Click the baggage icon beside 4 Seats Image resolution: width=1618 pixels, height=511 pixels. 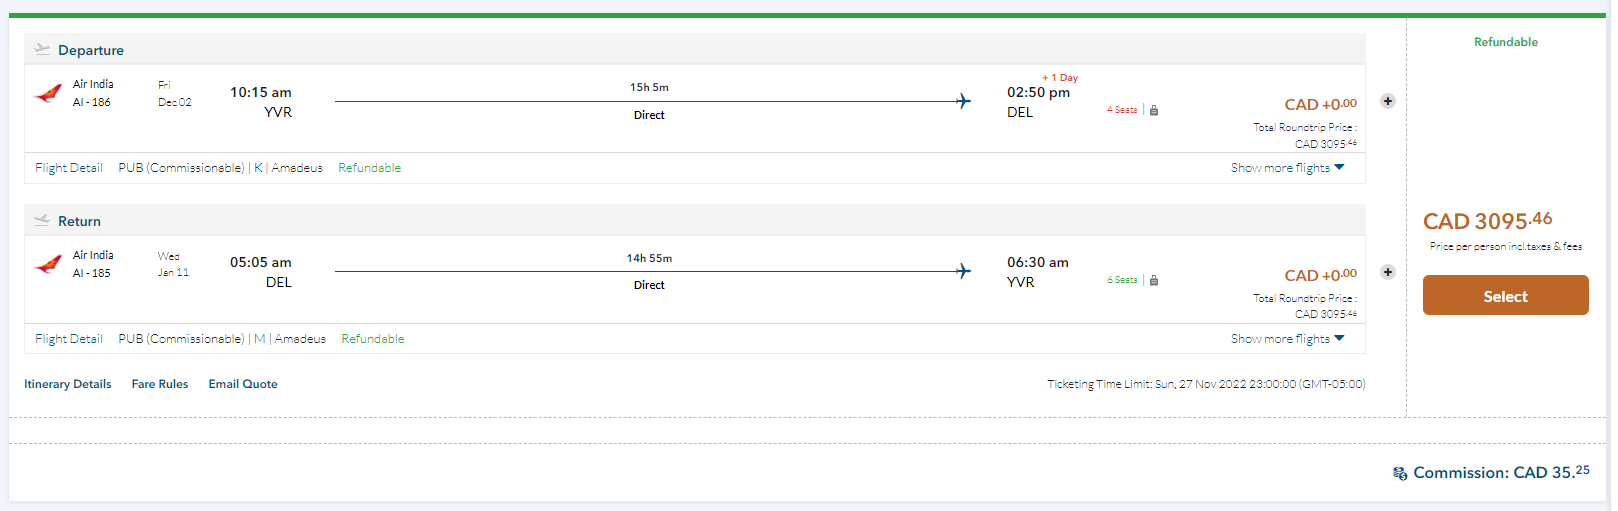click(1154, 110)
